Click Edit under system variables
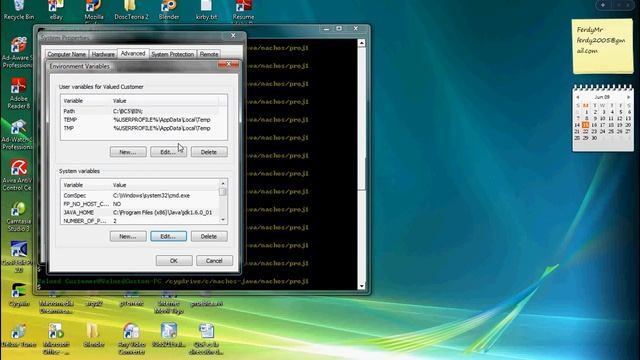Viewport: 640px width, 360px height. [168, 236]
